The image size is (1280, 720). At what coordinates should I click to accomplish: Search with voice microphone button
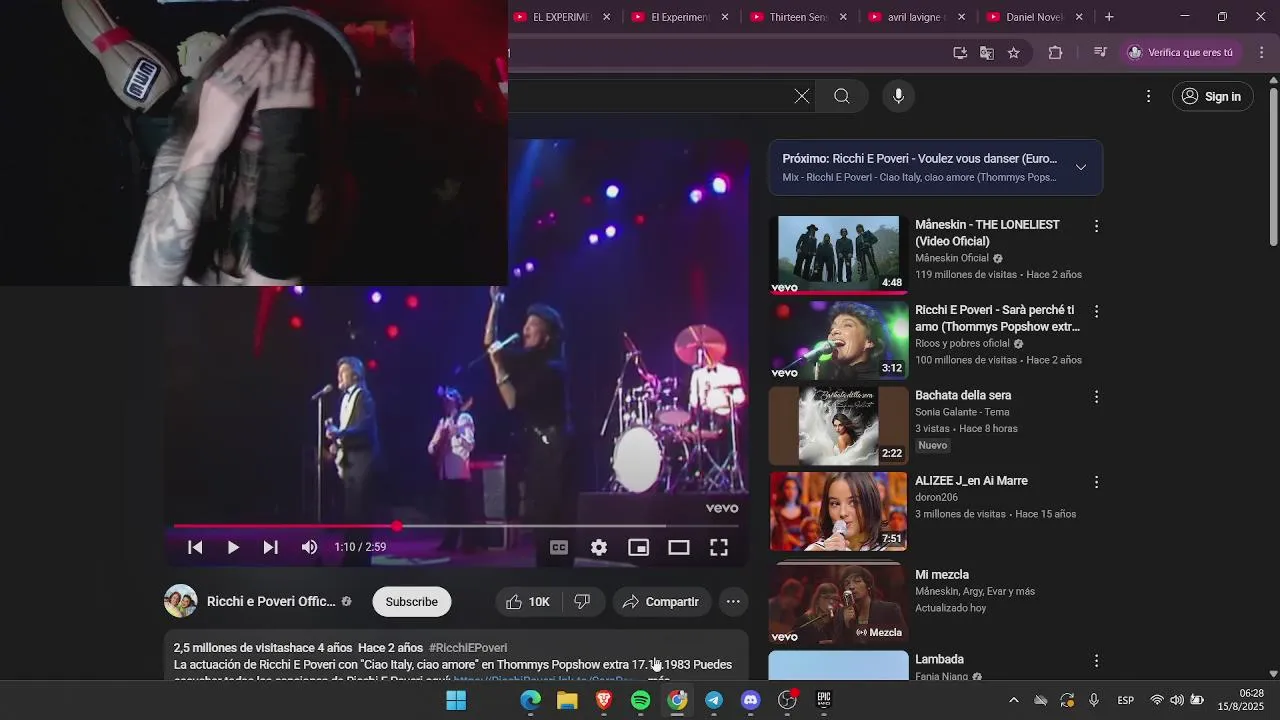click(898, 96)
